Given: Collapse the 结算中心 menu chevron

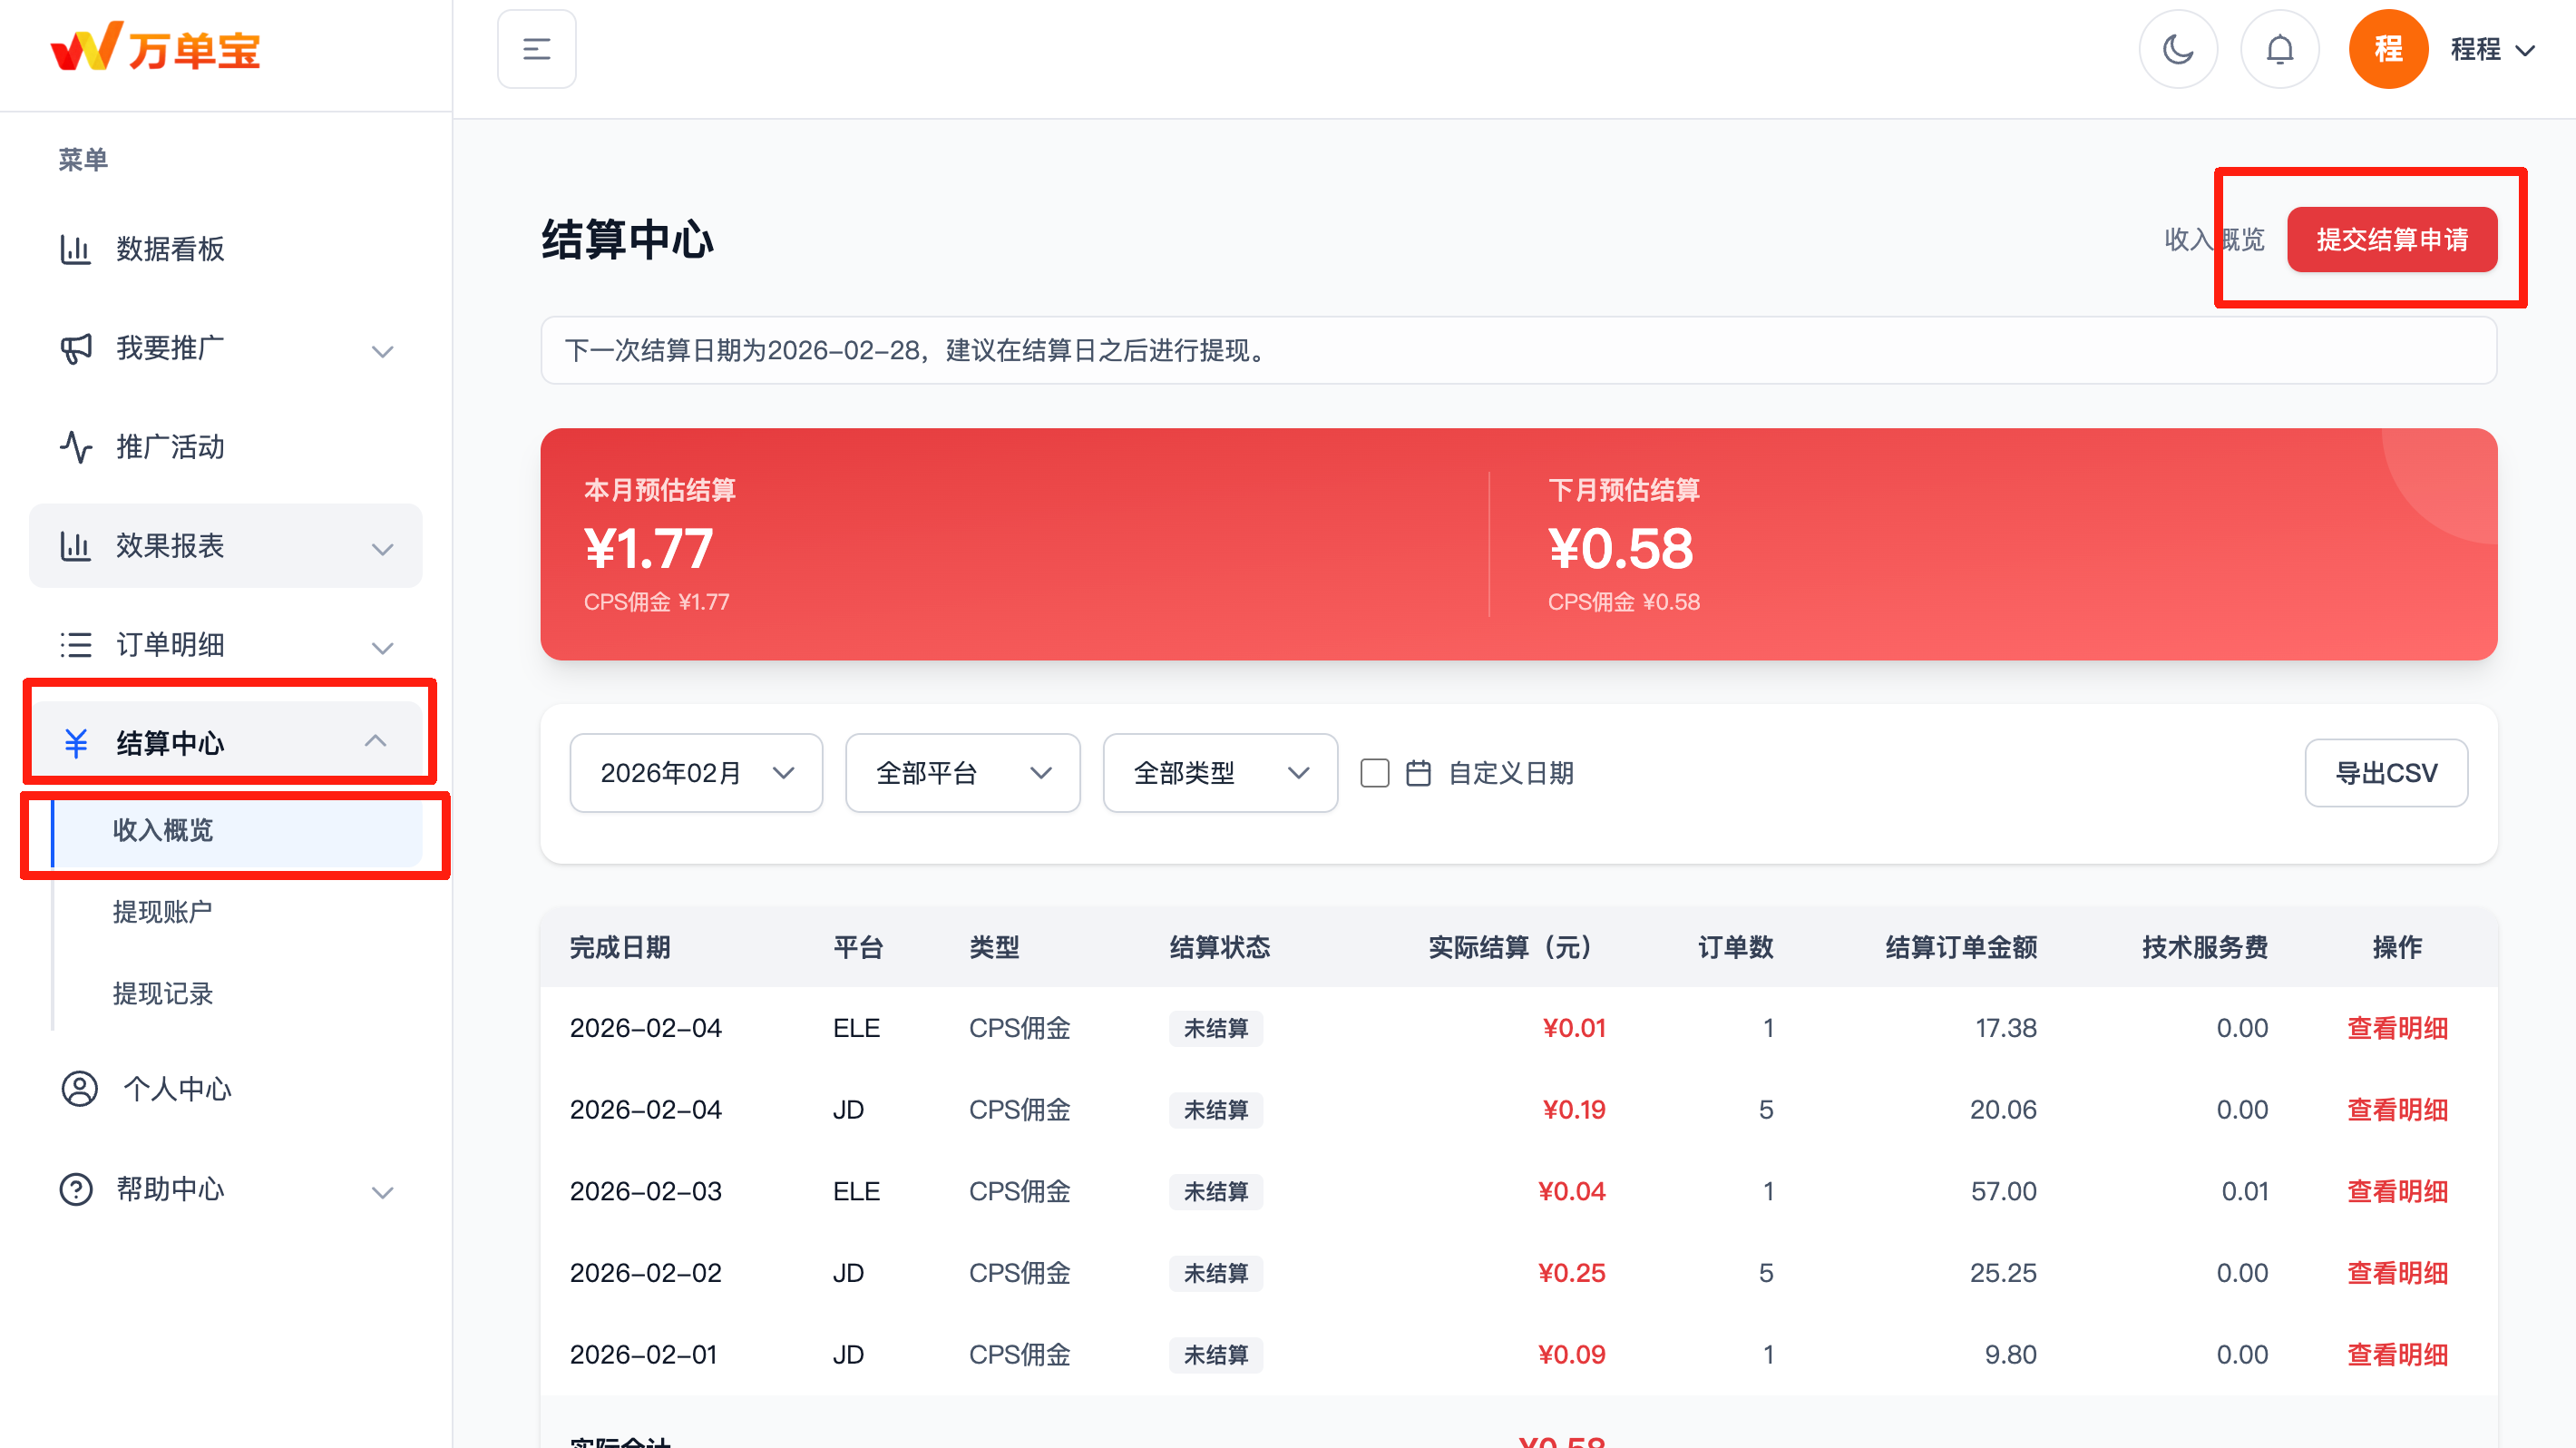Looking at the screenshot, I should [x=376, y=741].
